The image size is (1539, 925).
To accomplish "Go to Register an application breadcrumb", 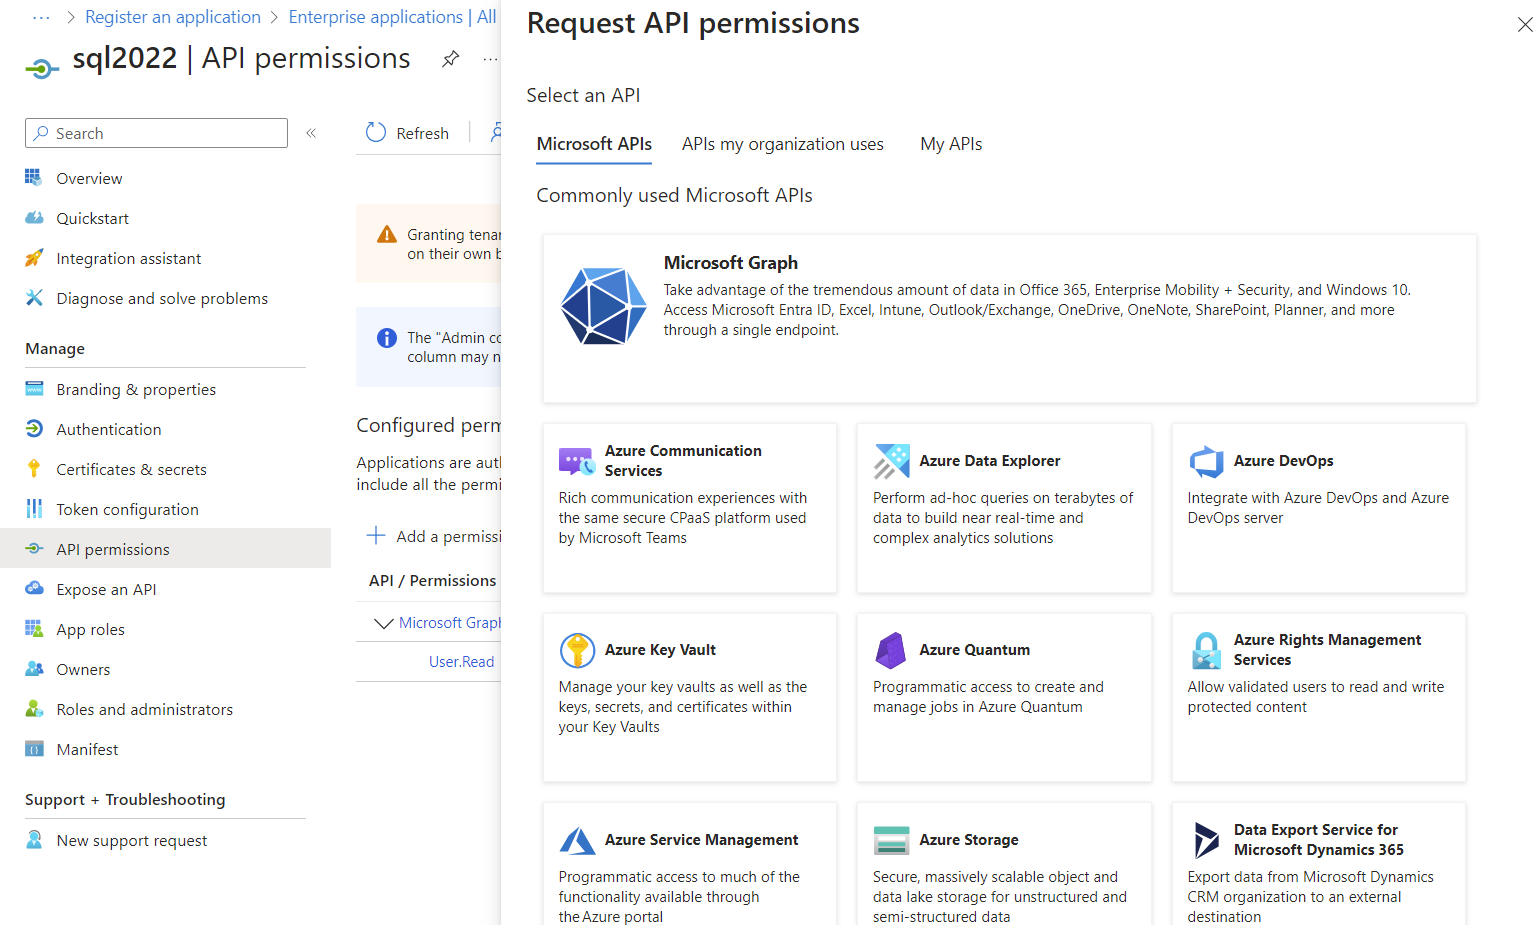I will pyautogui.click(x=173, y=17).
